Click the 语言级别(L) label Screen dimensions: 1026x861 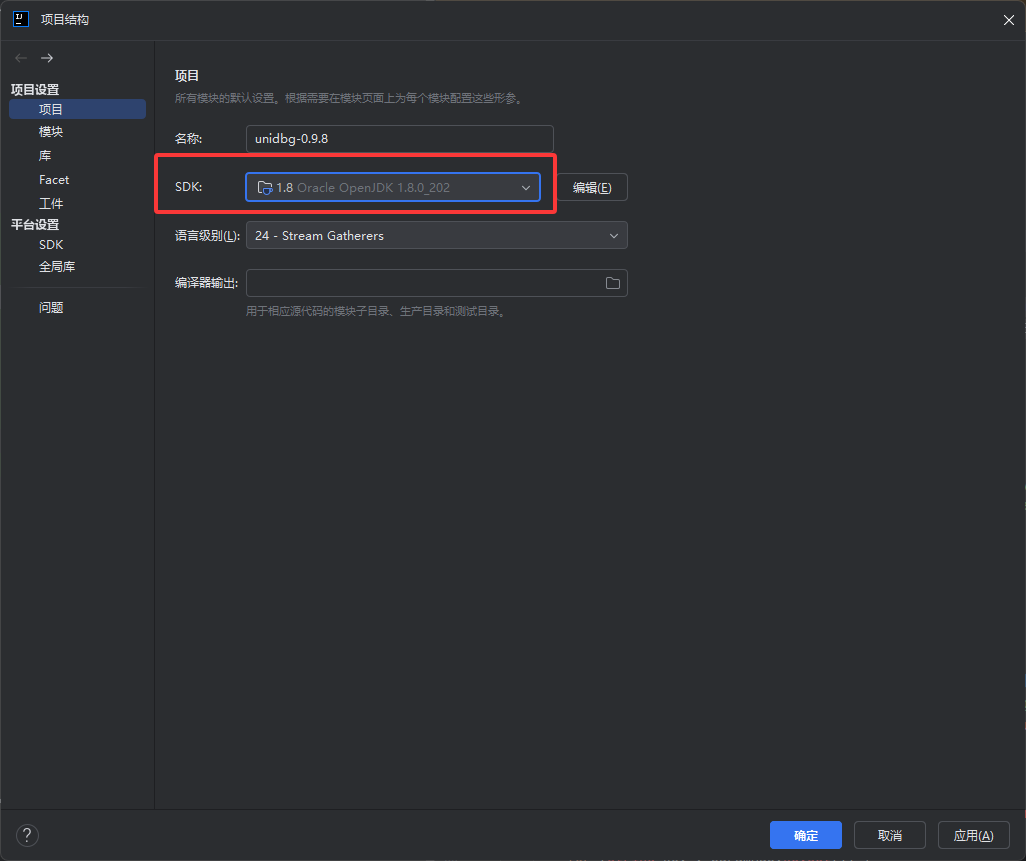pos(207,236)
